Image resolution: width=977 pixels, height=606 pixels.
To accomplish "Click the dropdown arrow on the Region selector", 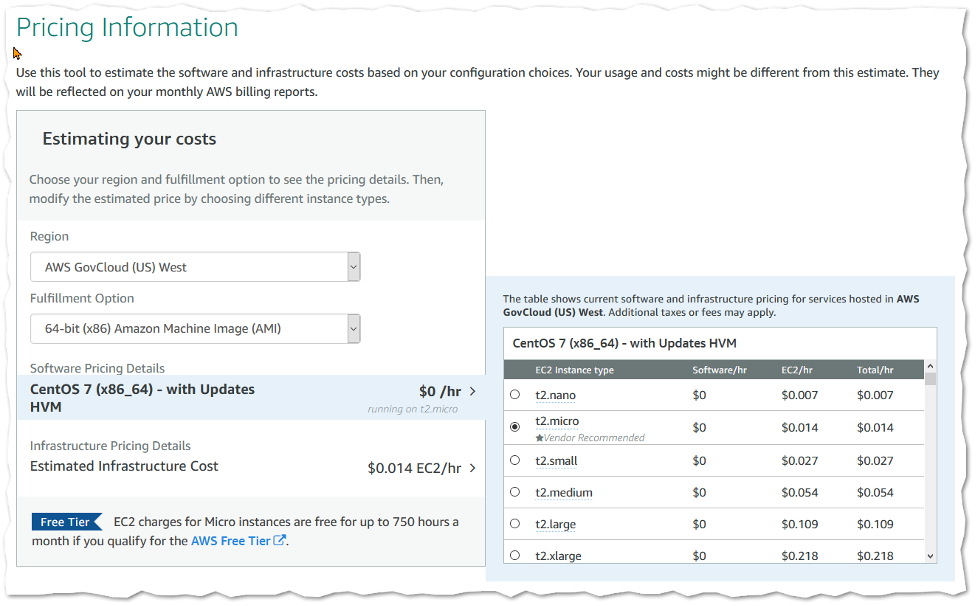I will (353, 267).
